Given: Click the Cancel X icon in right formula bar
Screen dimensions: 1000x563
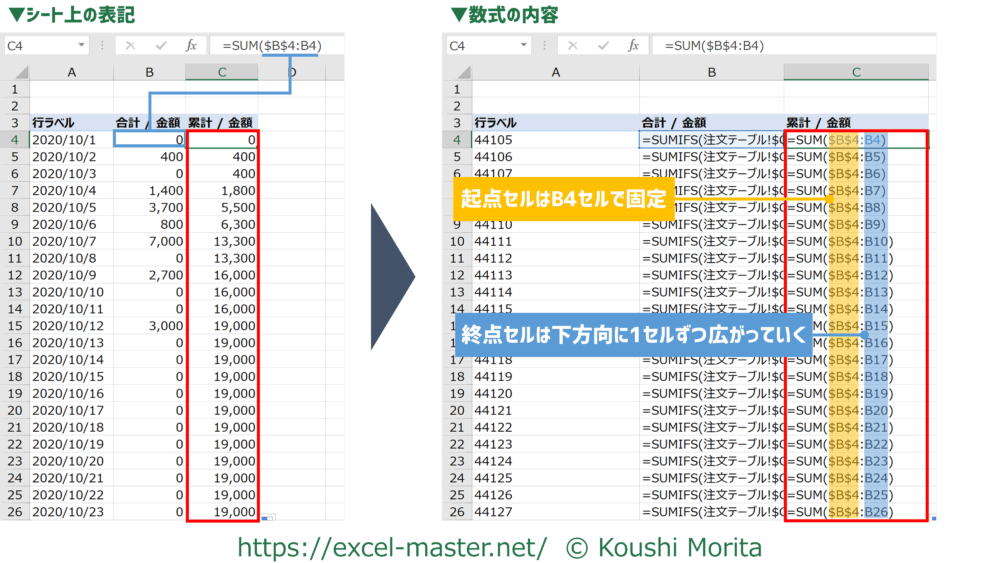Looking at the screenshot, I should pos(571,46).
